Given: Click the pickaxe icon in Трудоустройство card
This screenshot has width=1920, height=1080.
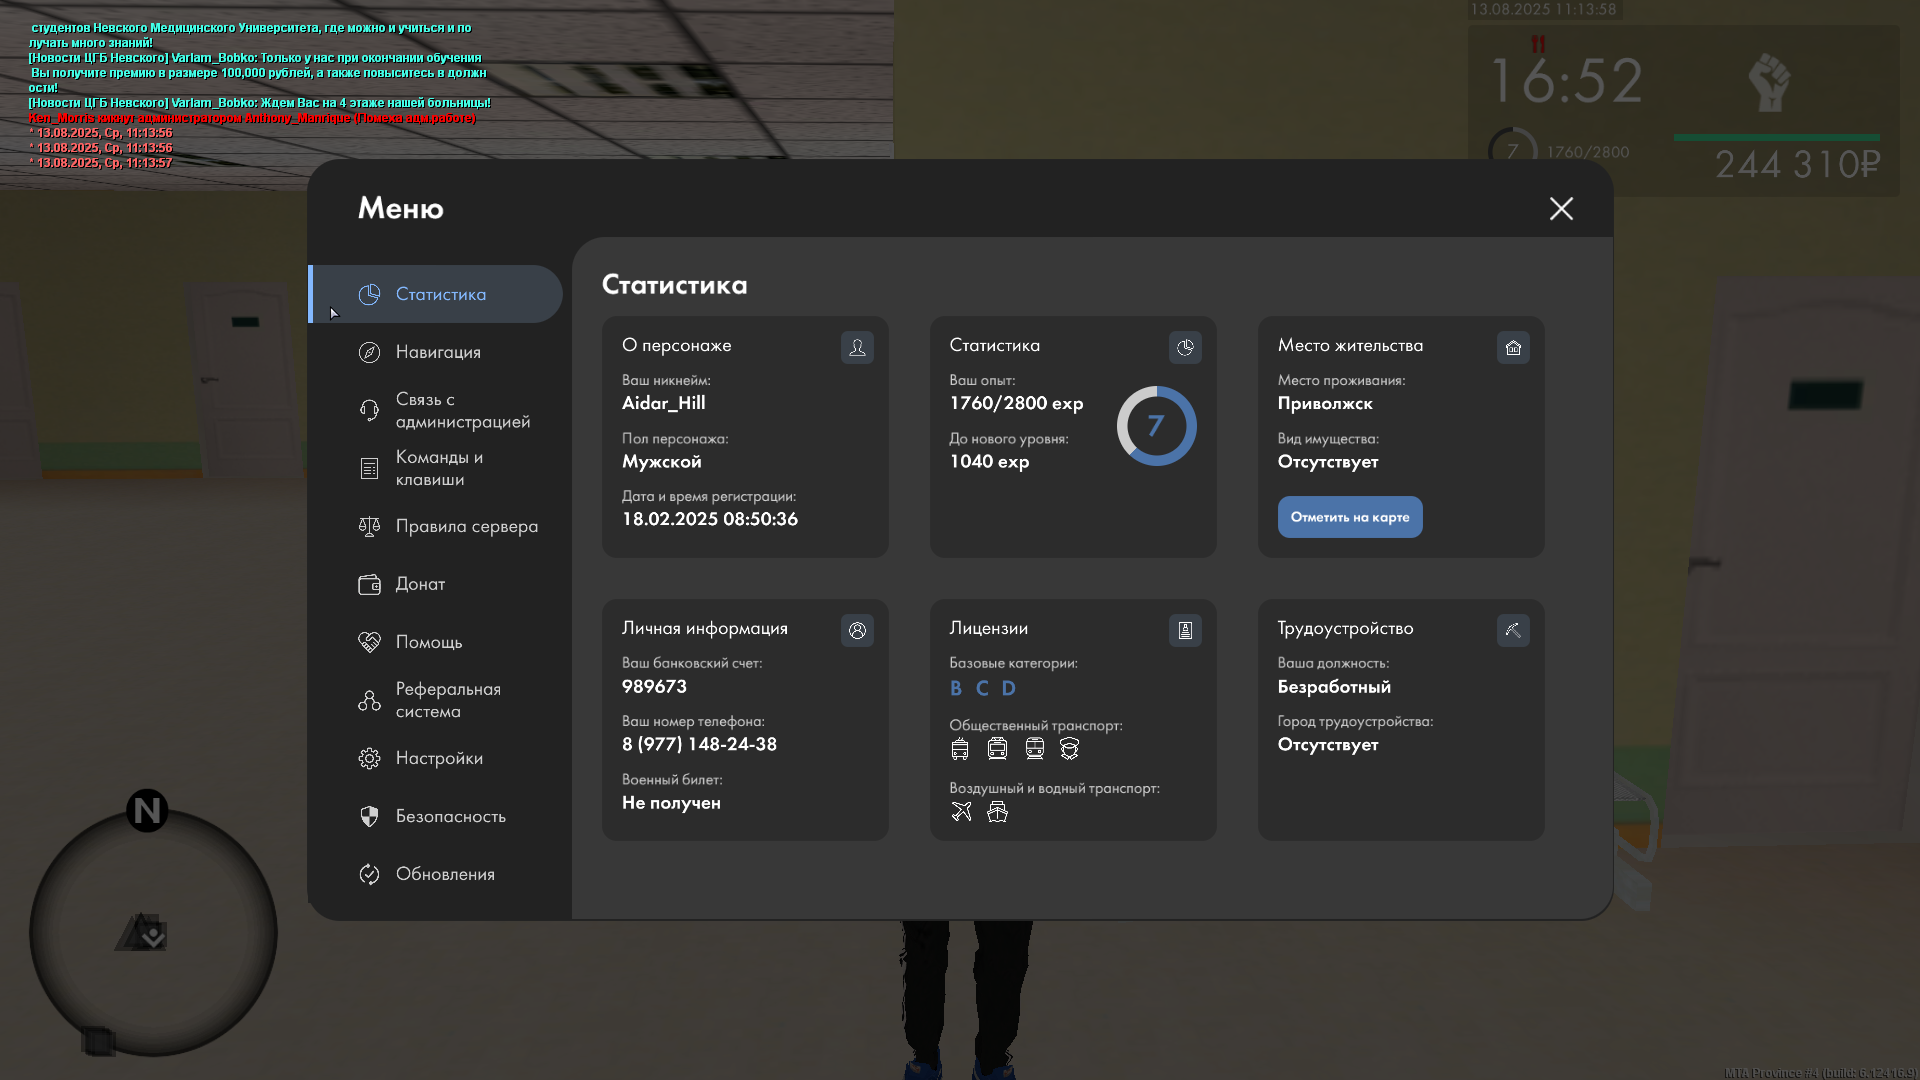Looking at the screenshot, I should coord(1513,630).
